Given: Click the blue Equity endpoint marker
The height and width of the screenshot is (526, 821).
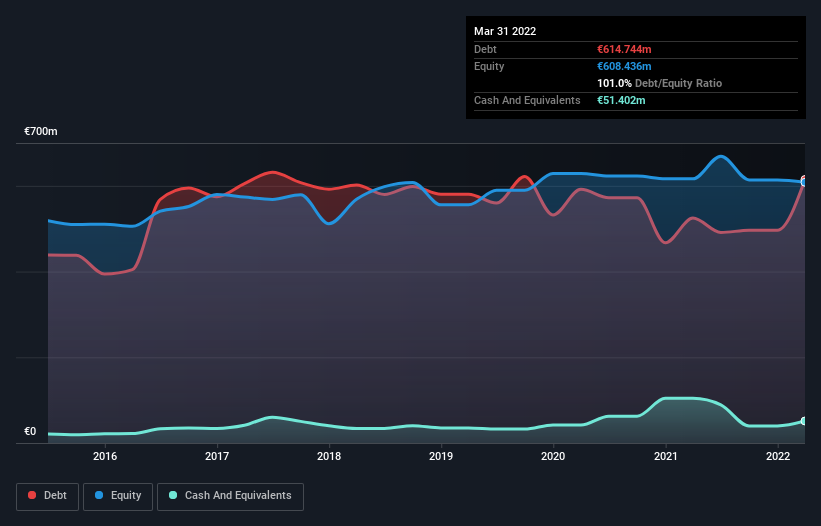Looking at the screenshot, I should 804,182.
